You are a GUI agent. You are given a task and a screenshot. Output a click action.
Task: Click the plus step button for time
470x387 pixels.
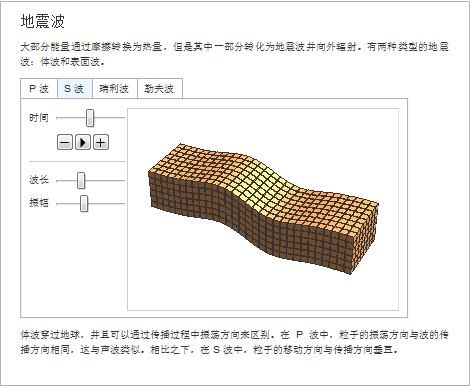pyautogui.click(x=101, y=143)
